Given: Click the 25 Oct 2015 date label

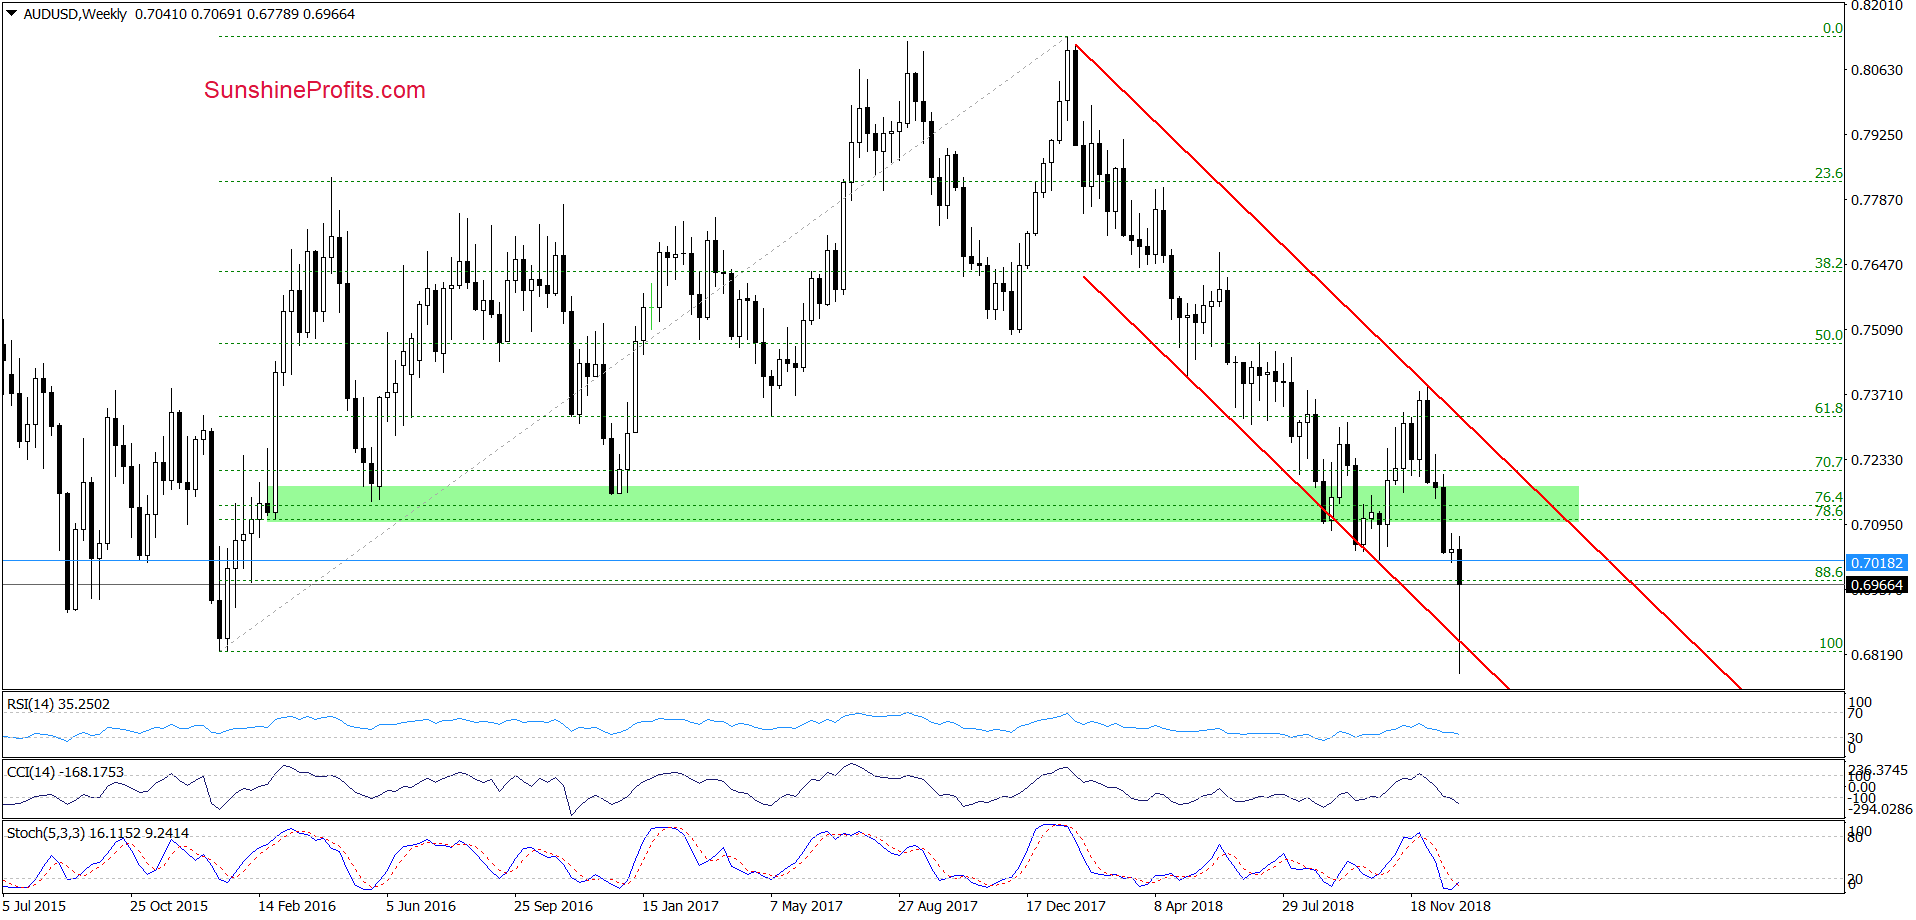Looking at the screenshot, I should tap(169, 906).
